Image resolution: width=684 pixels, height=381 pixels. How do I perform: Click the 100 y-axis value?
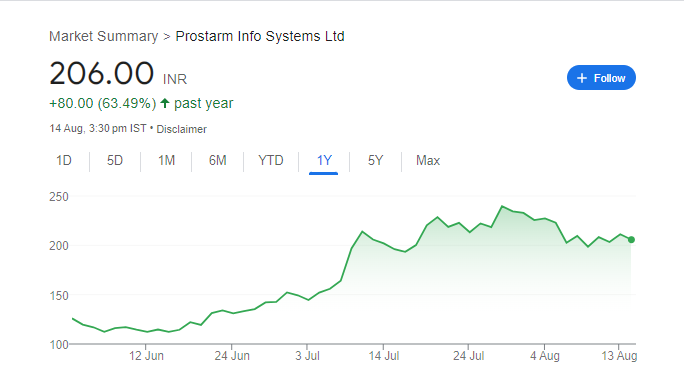(59, 345)
